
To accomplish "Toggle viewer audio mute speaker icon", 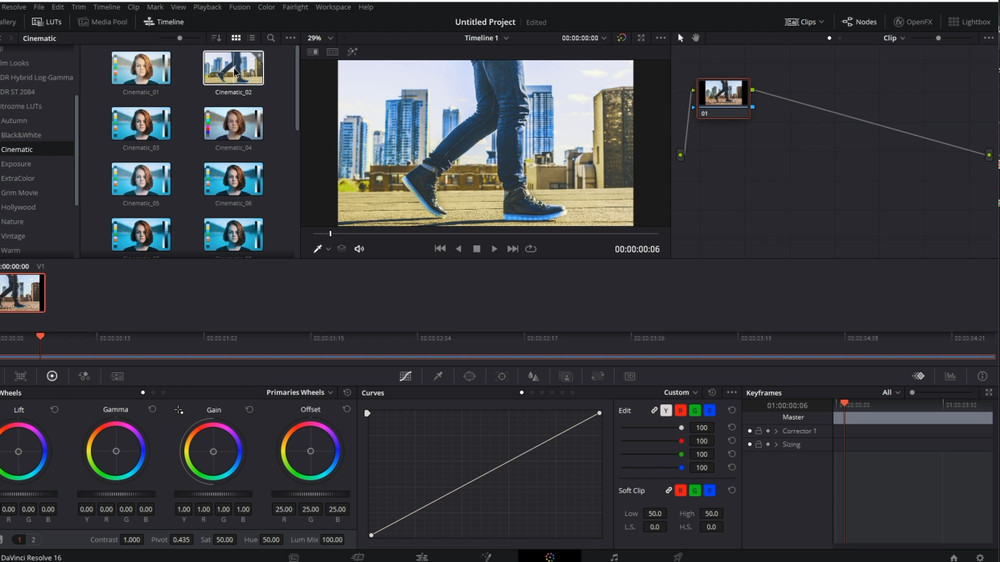I will (359, 249).
